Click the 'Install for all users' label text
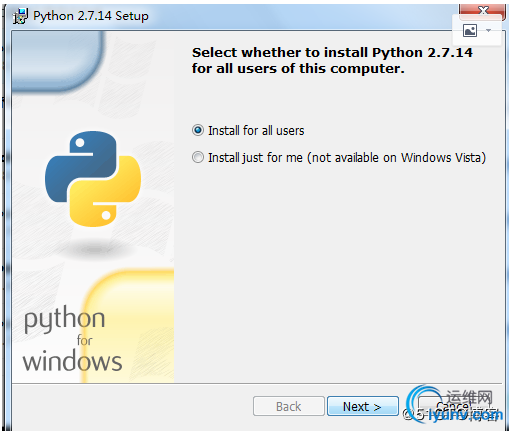The width and height of the screenshot is (509, 431). pyautogui.click(x=256, y=131)
